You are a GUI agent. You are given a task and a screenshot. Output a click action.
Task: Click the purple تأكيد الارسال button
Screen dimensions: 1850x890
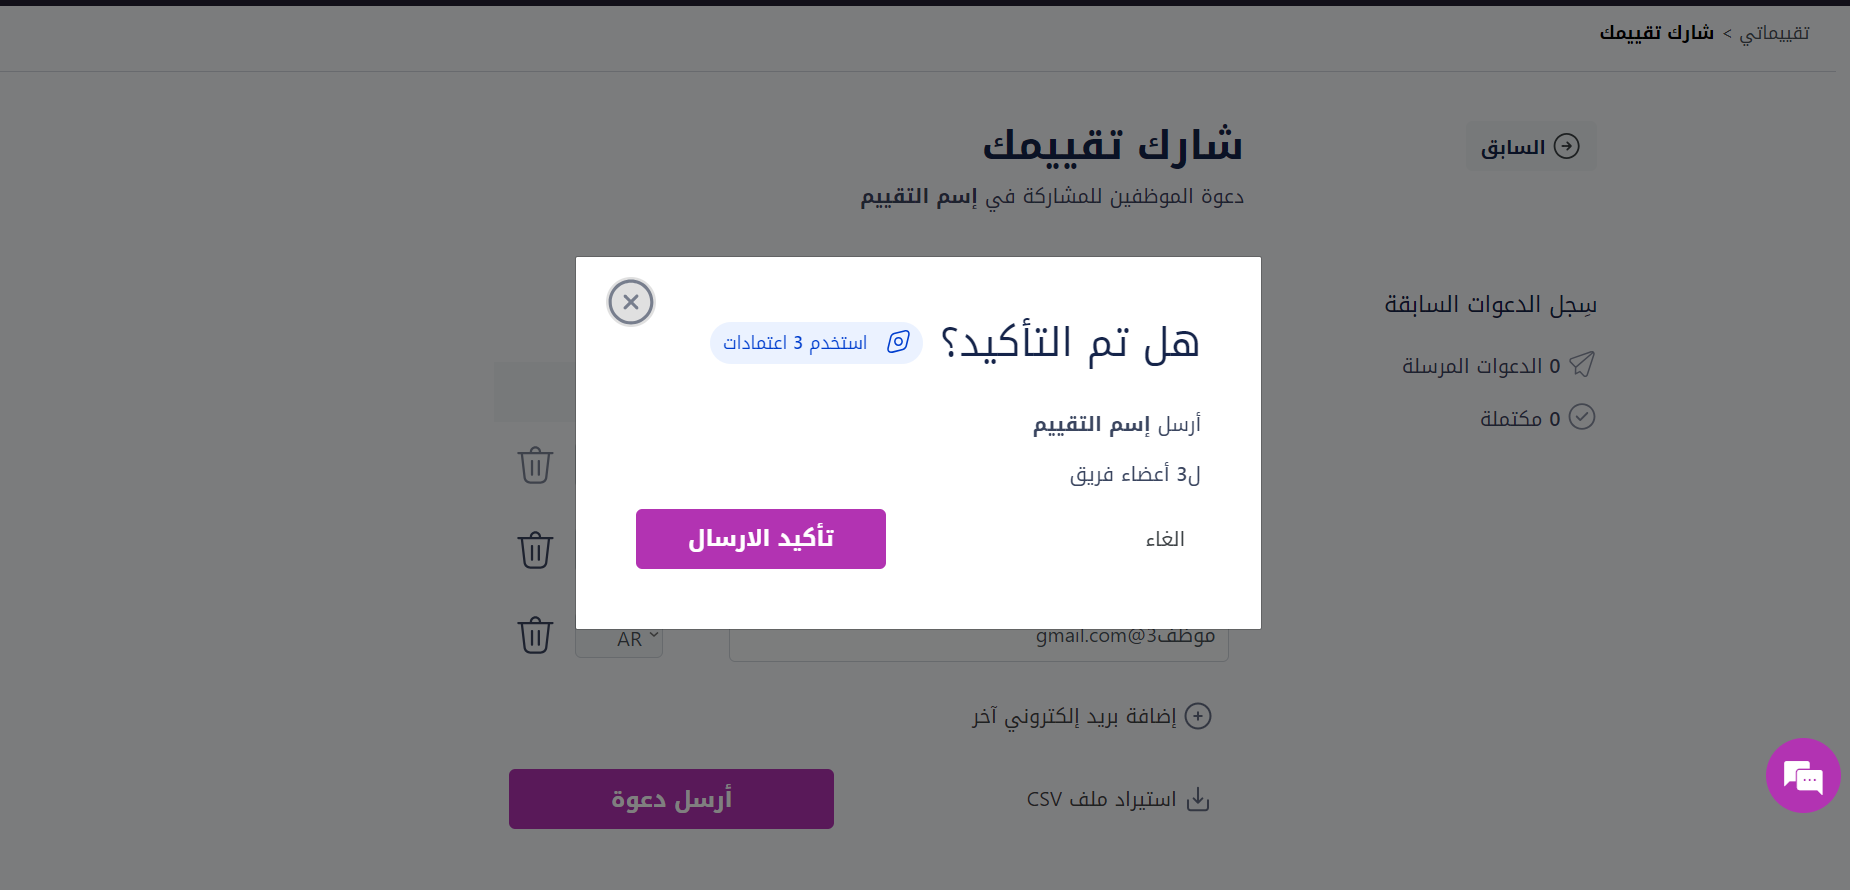pos(761,539)
